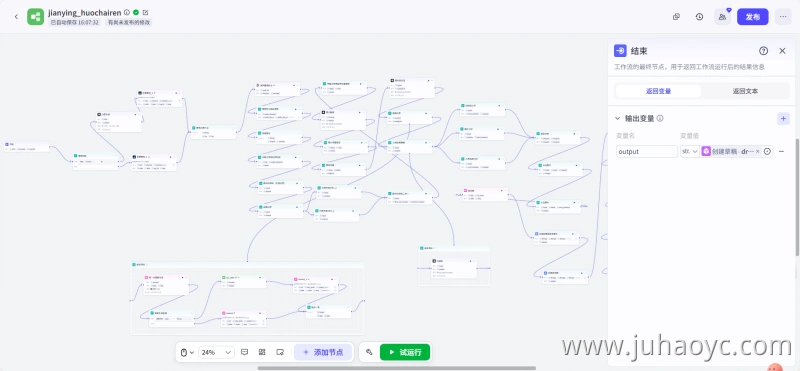Open the mouse interaction mode dropdown

pyautogui.click(x=187, y=352)
